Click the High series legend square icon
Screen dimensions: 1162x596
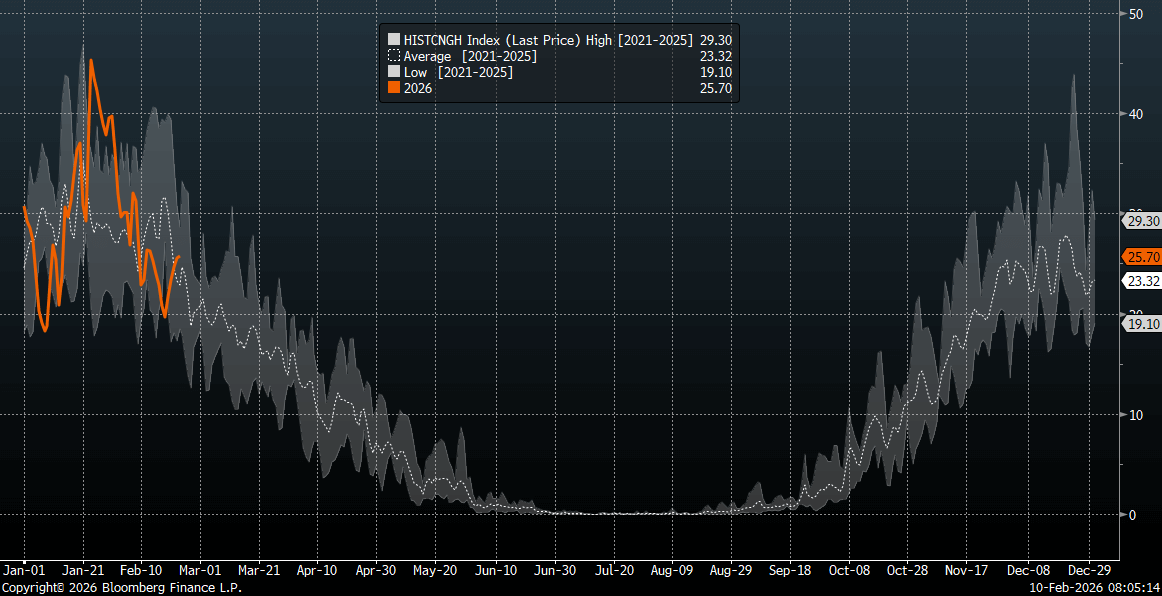tap(393, 40)
